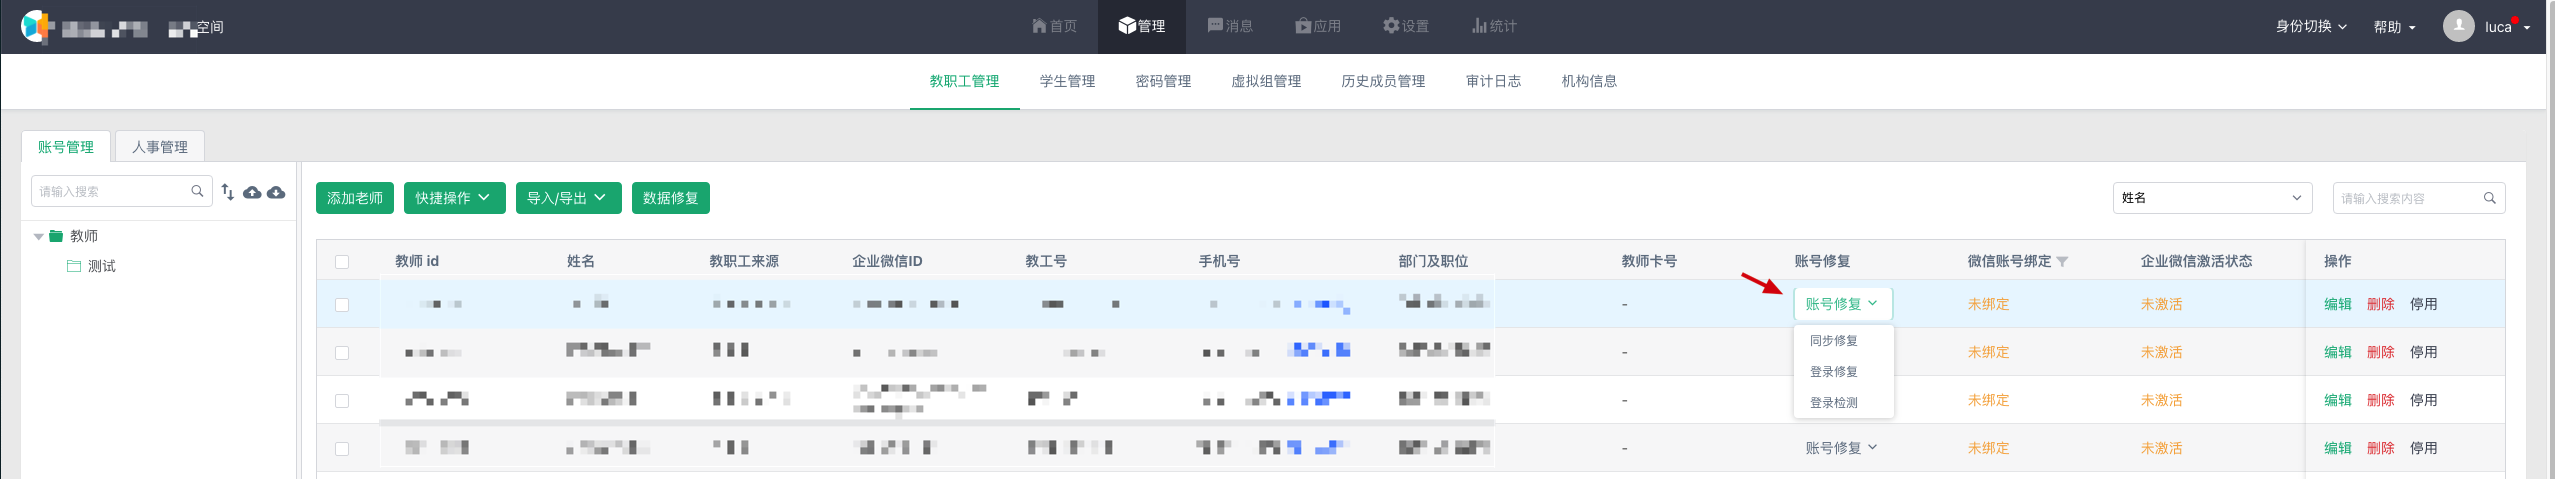The height and width of the screenshot is (479, 2555).
Task: Choose 登录修复 from the dropdown menu
Action: point(1833,372)
